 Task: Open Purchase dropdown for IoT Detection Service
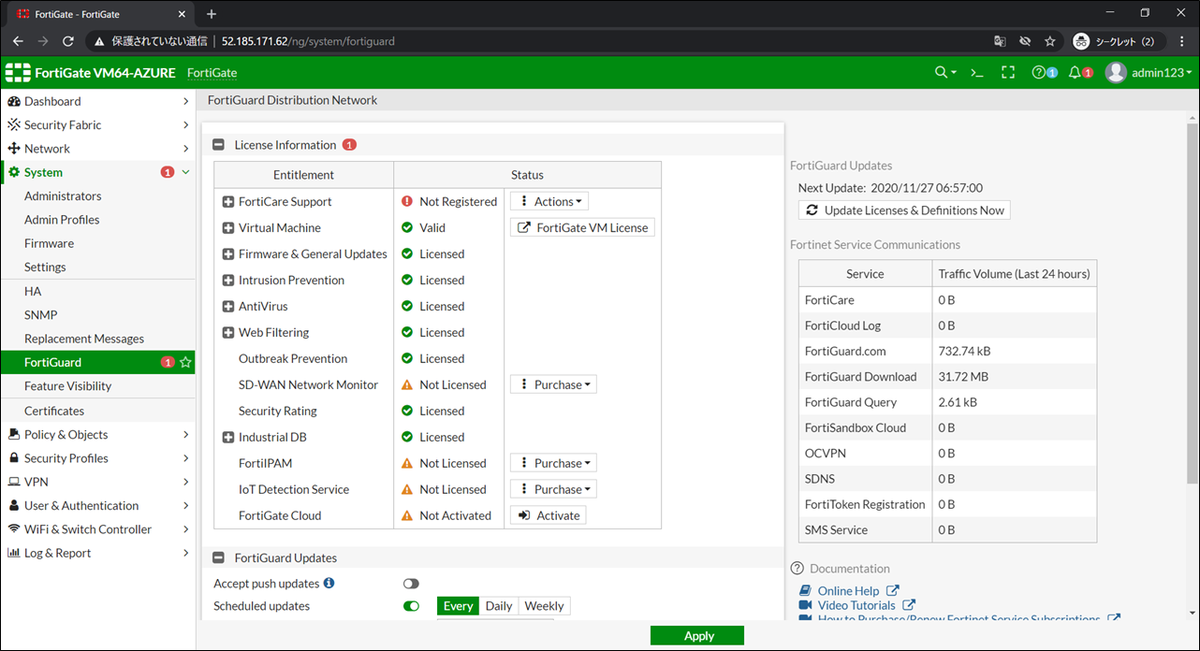(x=553, y=489)
